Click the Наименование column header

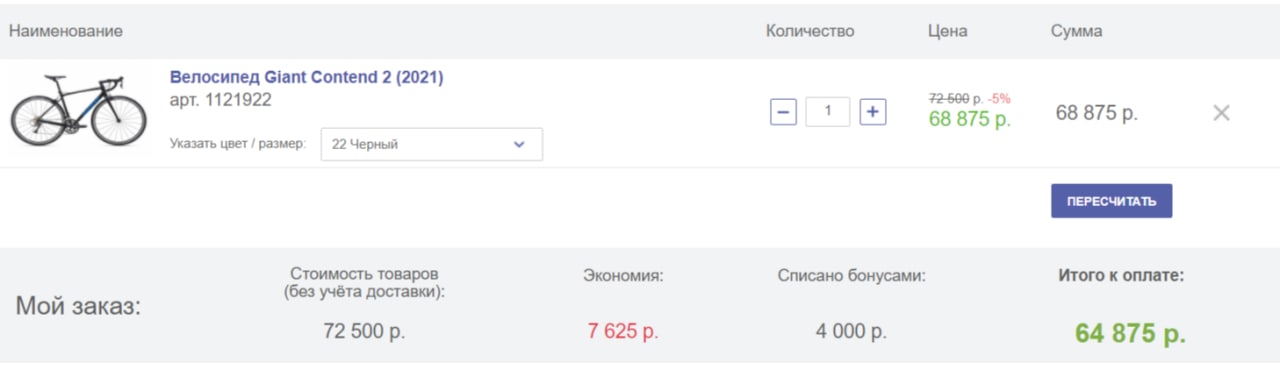[66, 31]
